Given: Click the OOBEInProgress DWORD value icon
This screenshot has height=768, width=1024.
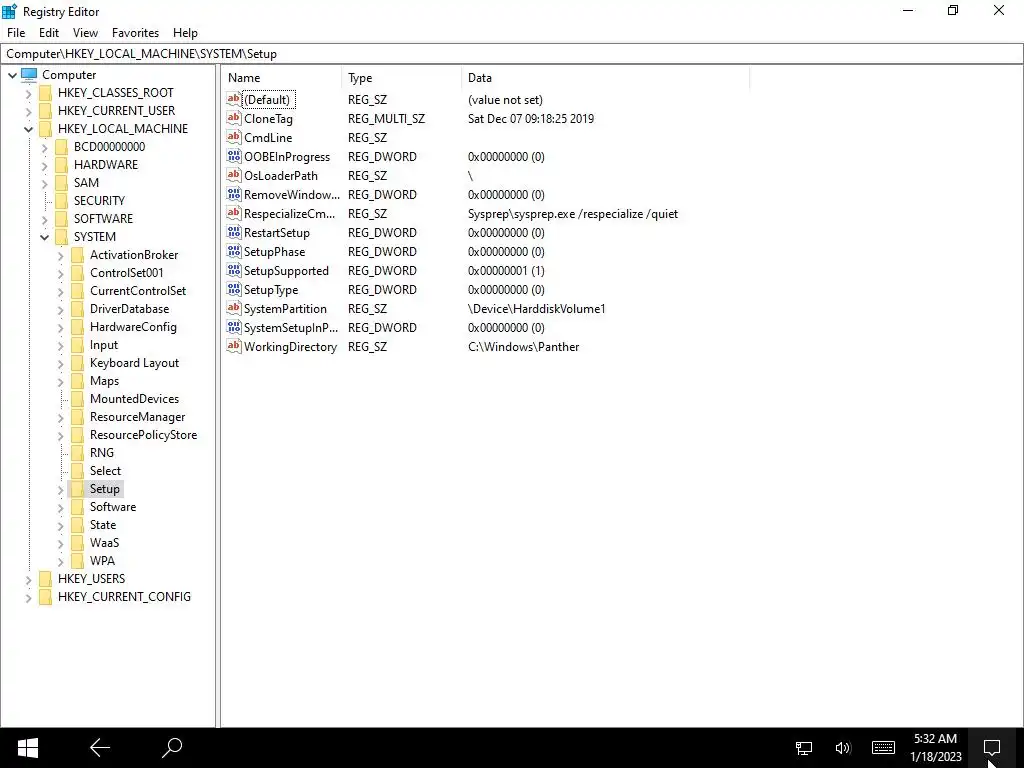Looking at the screenshot, I should click(x=234, y=156).
